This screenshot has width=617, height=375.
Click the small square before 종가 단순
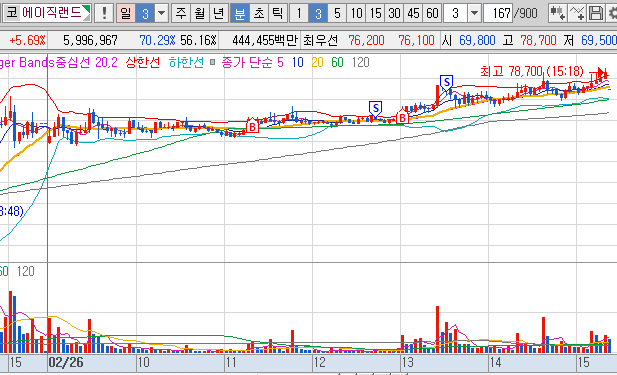pos(212,62)
